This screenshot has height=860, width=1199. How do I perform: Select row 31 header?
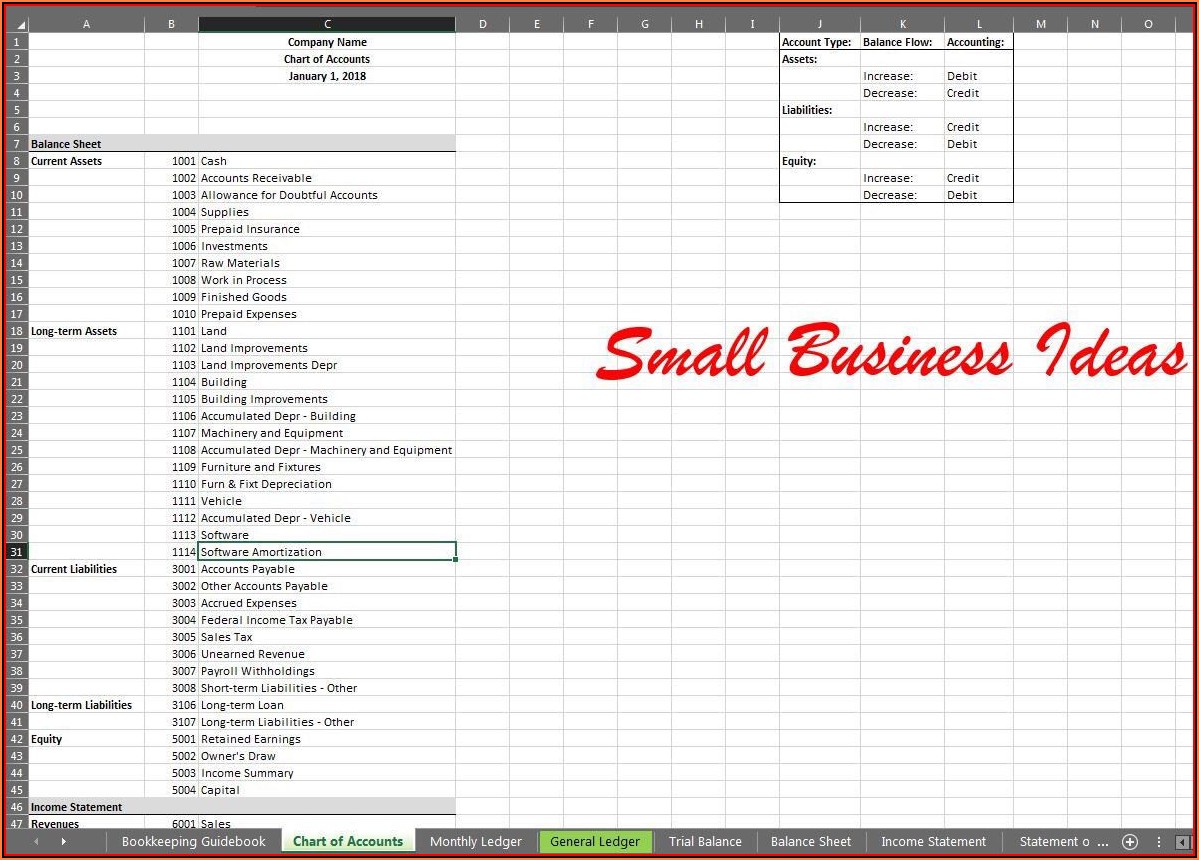tap(16, 552)
